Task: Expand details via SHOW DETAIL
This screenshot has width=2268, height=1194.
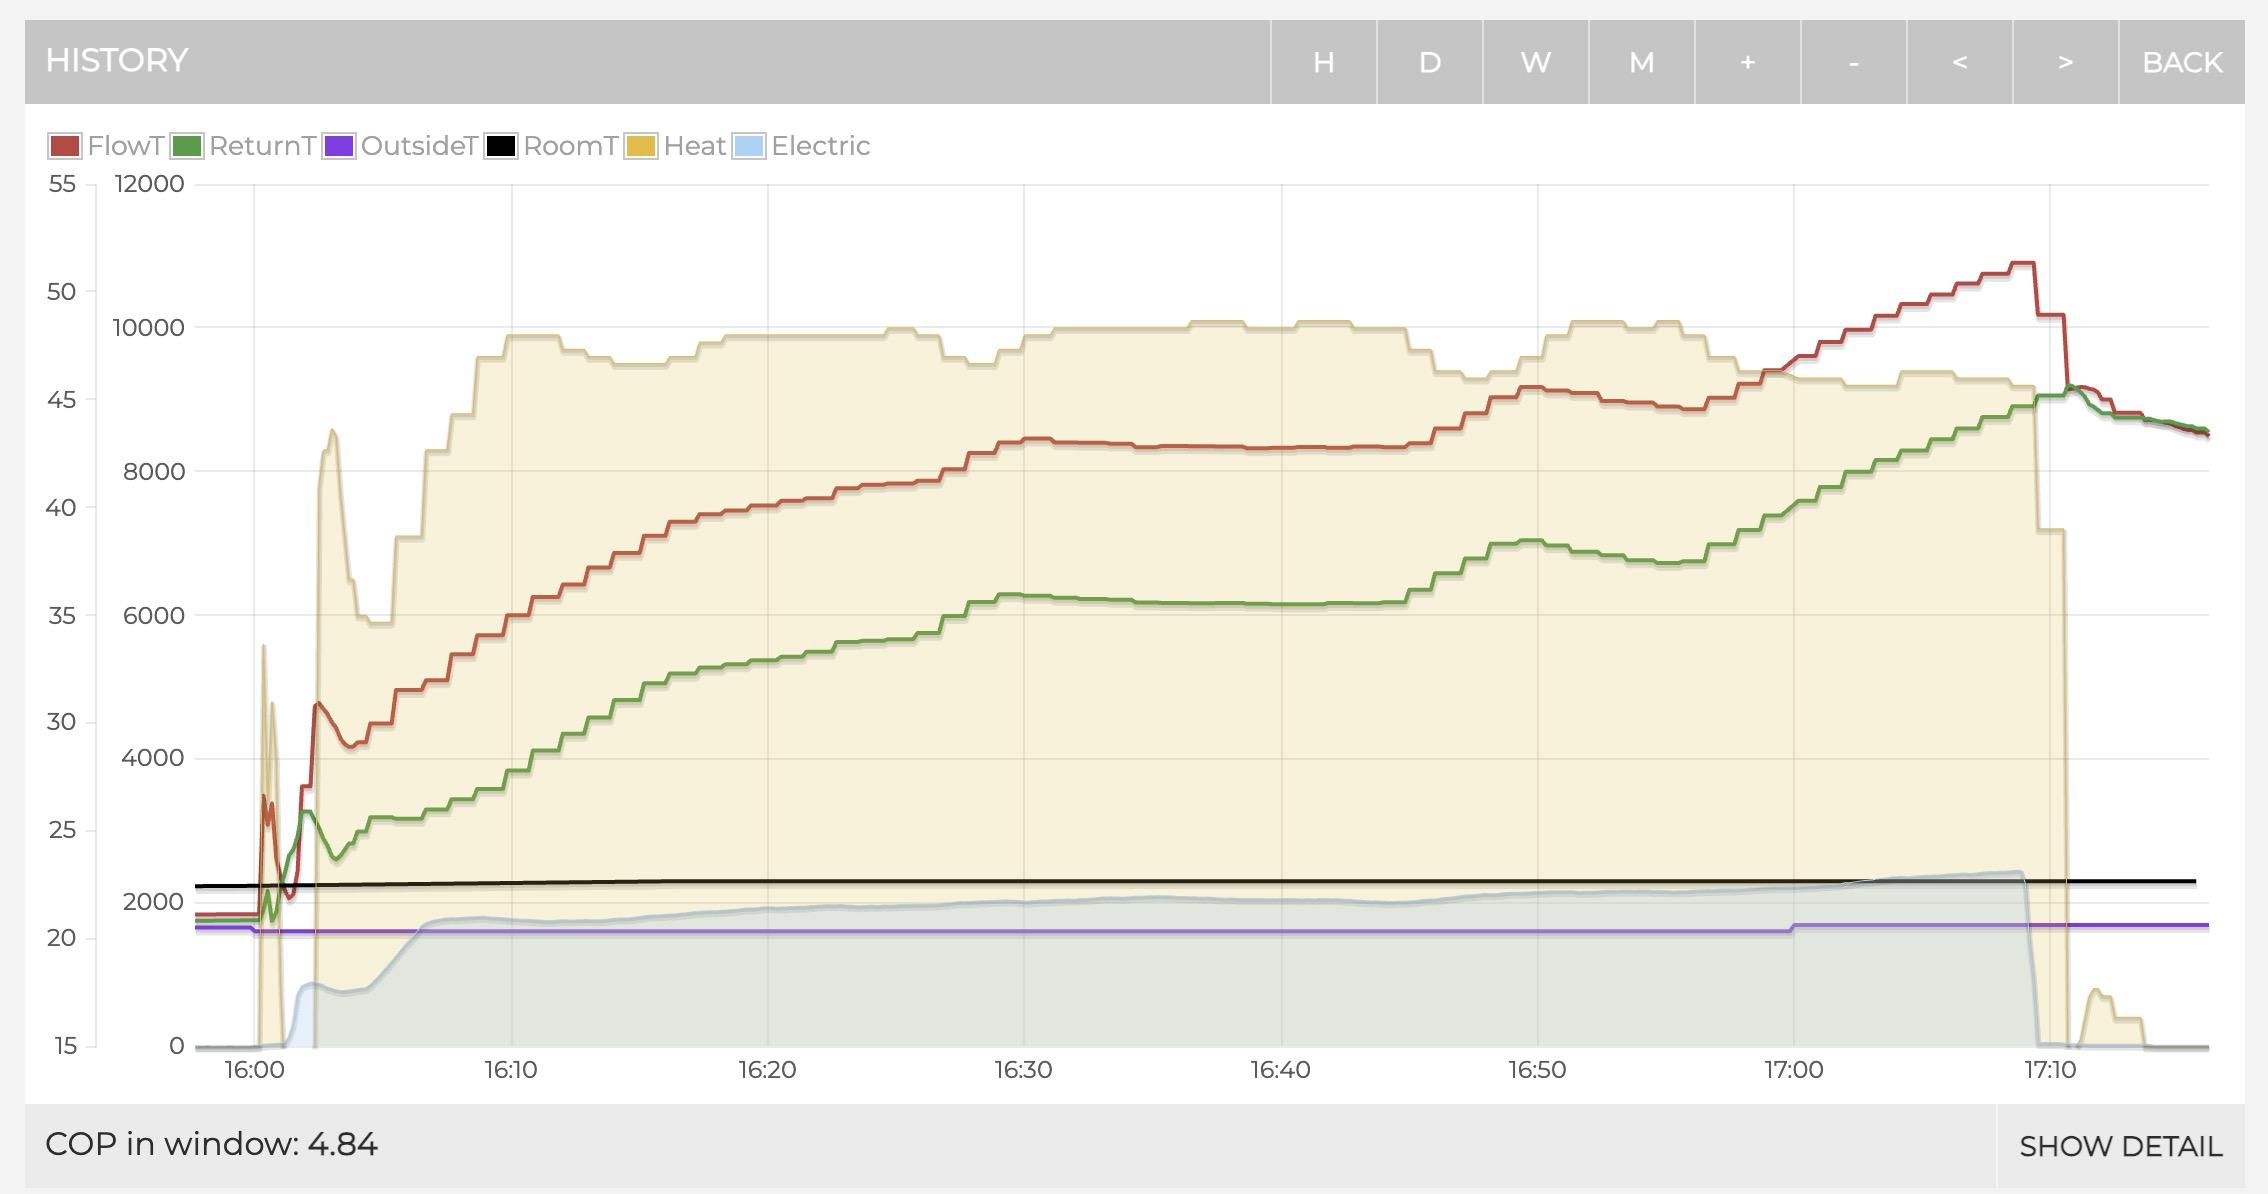Action: [x=2120, y=1146]
